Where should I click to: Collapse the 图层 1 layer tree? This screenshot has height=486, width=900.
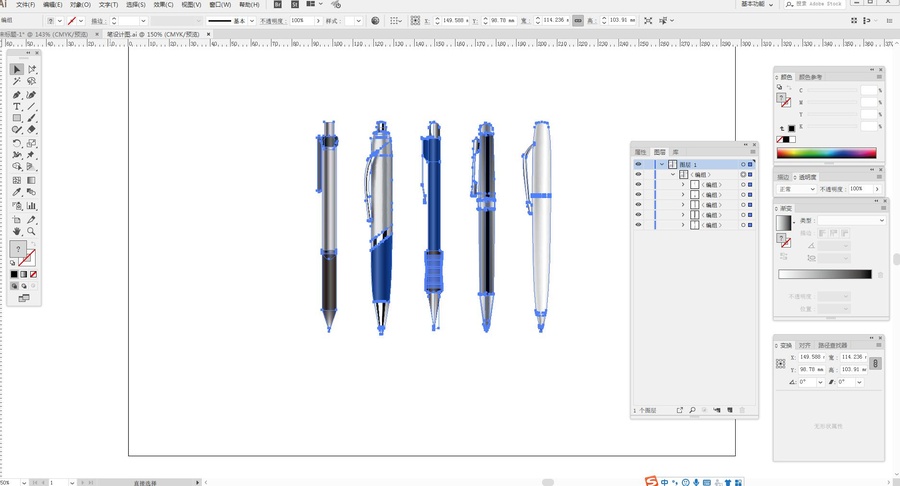pyautogui.click(x=662, y=164)
